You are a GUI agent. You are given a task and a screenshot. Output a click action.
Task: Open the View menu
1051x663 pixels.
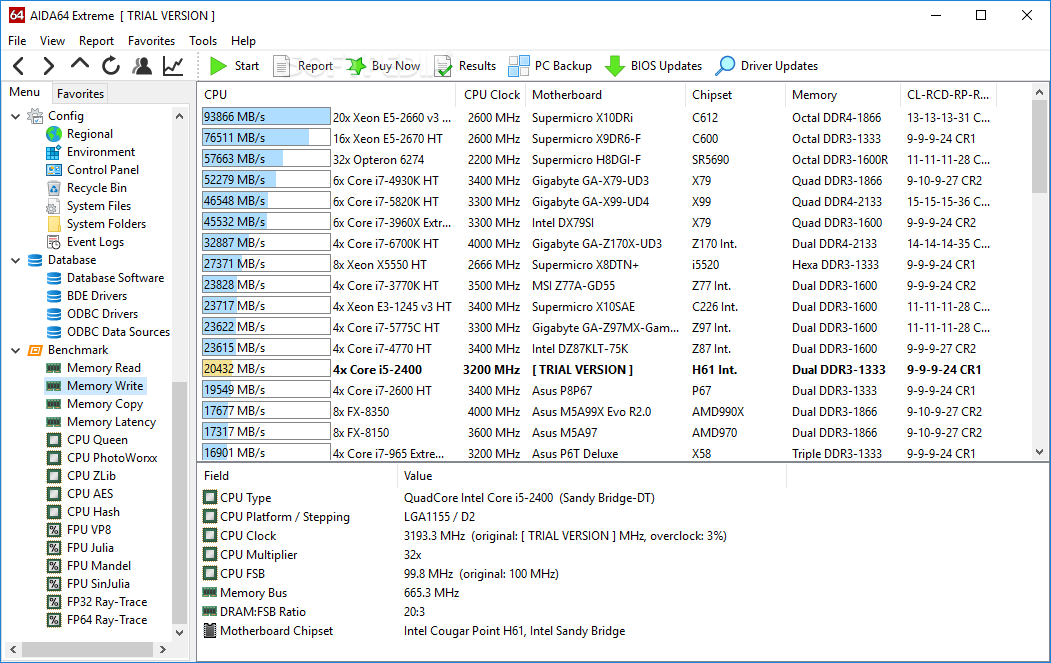[52, 41]
